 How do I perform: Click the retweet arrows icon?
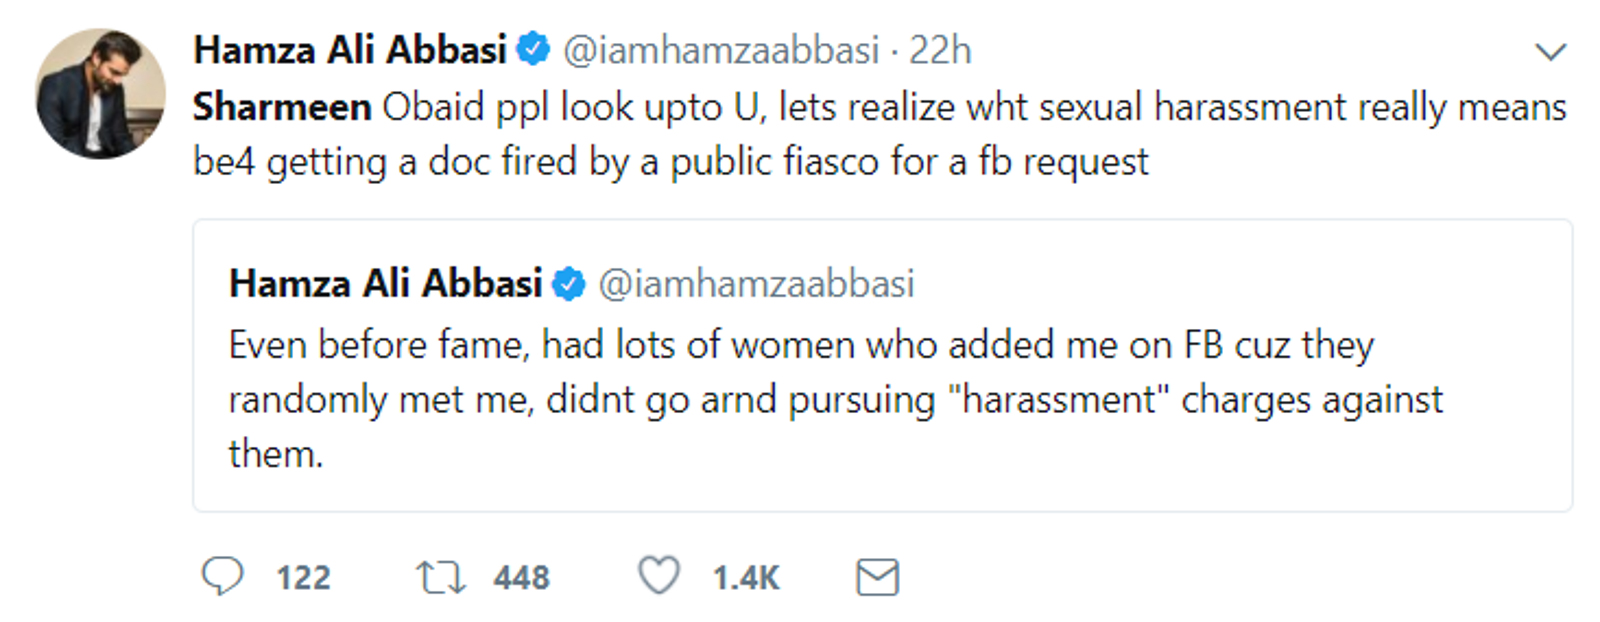pos(440,577)
